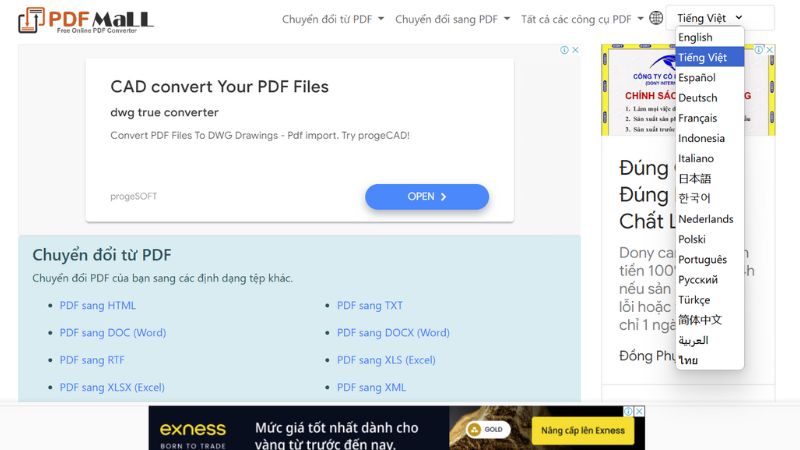
Task: Choose Français language option
Action: [710, 118]
